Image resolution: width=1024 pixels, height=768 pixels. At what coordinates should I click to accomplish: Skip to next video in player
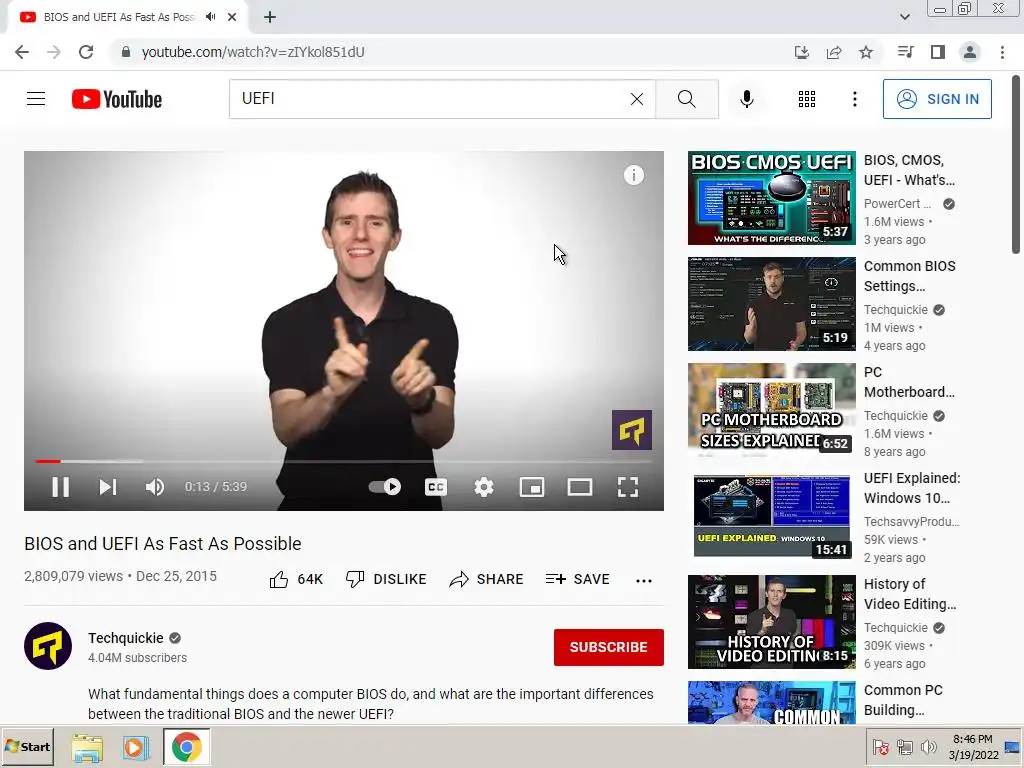click(108, 487)
